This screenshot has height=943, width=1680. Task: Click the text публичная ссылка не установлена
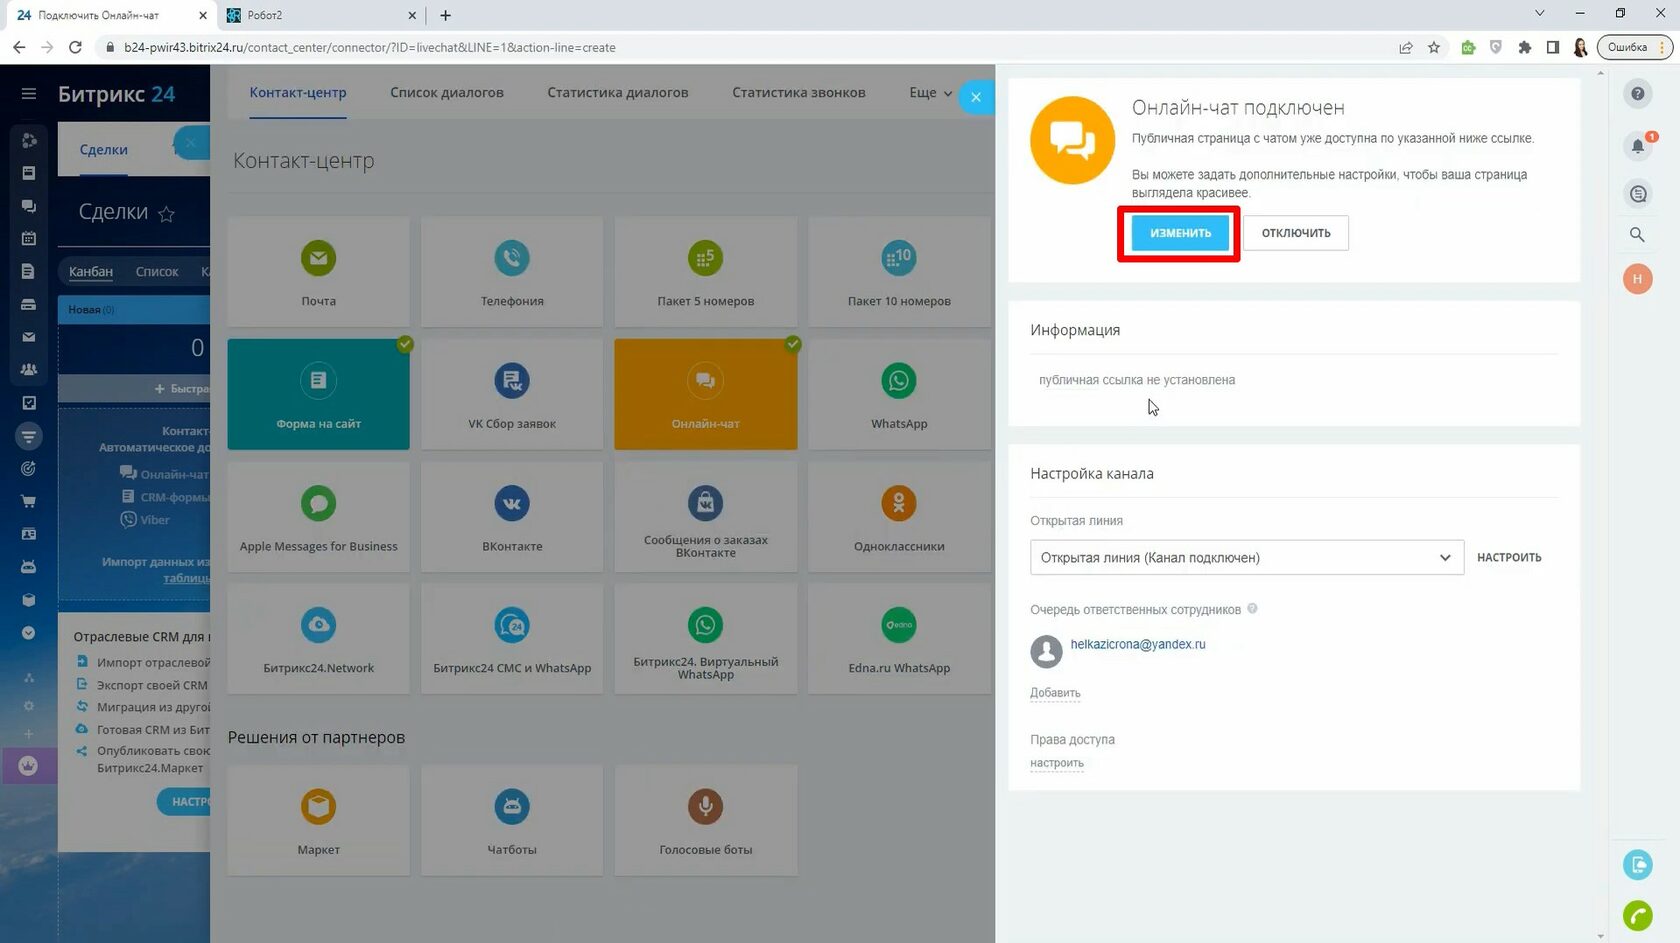(x=1137, y=380)
